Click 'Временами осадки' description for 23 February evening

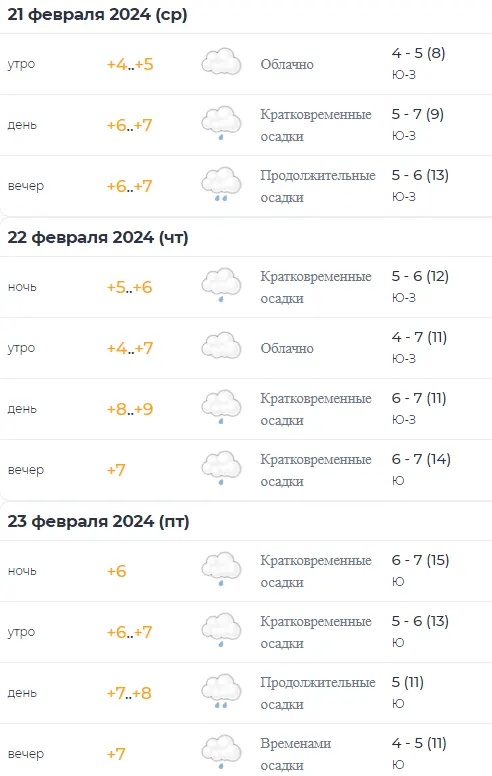(x=295, y=754)
